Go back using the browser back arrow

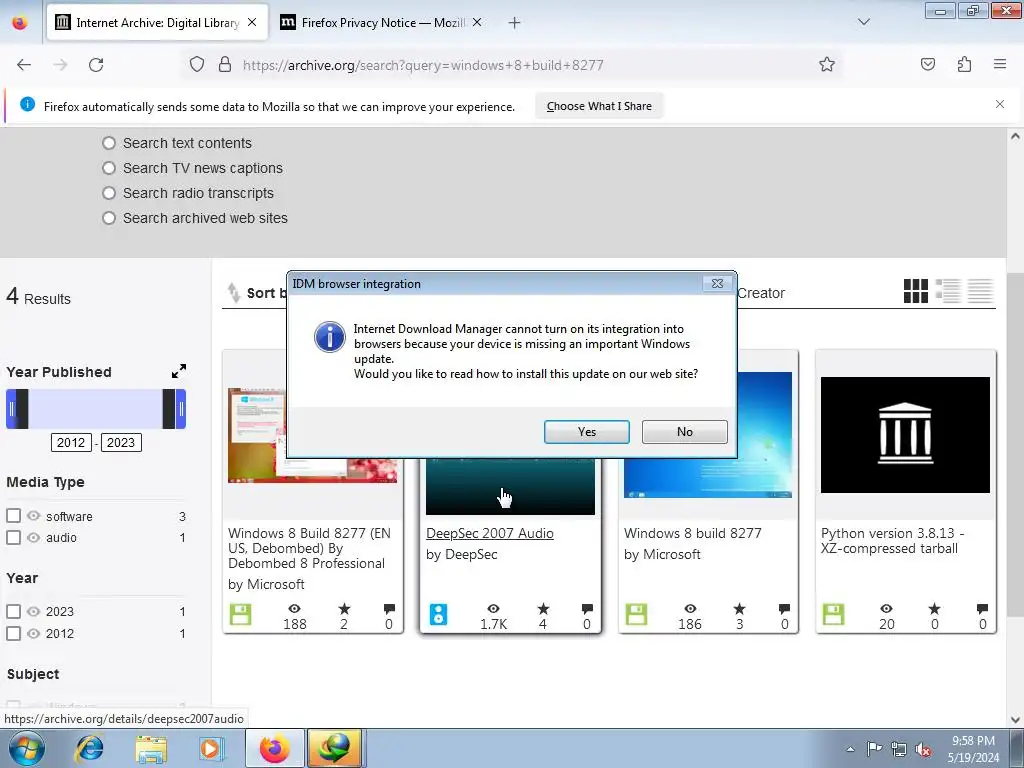[24, 65]
